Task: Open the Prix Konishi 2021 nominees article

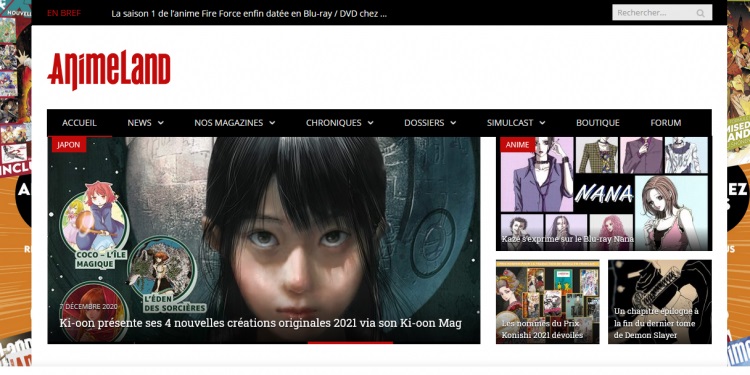Action: click(542, 329)
